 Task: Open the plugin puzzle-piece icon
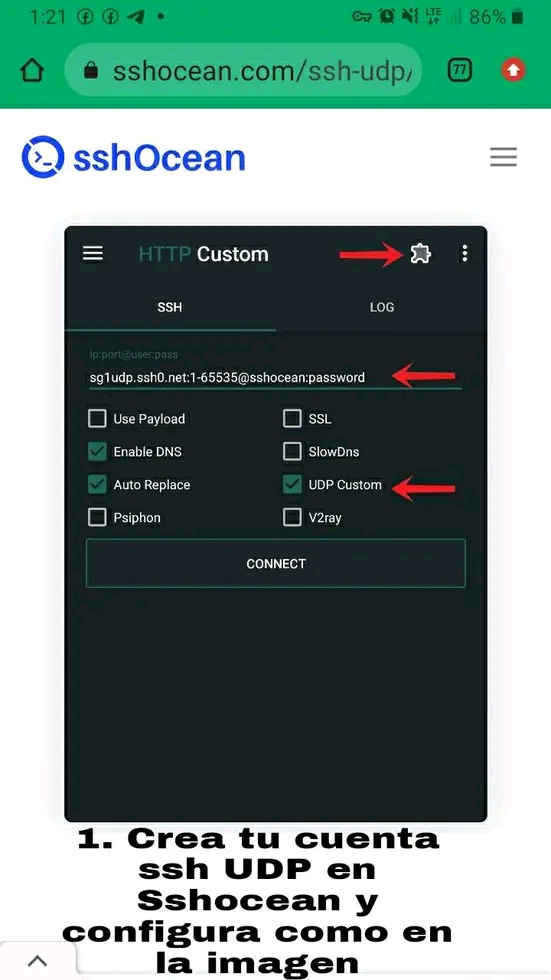420,253
